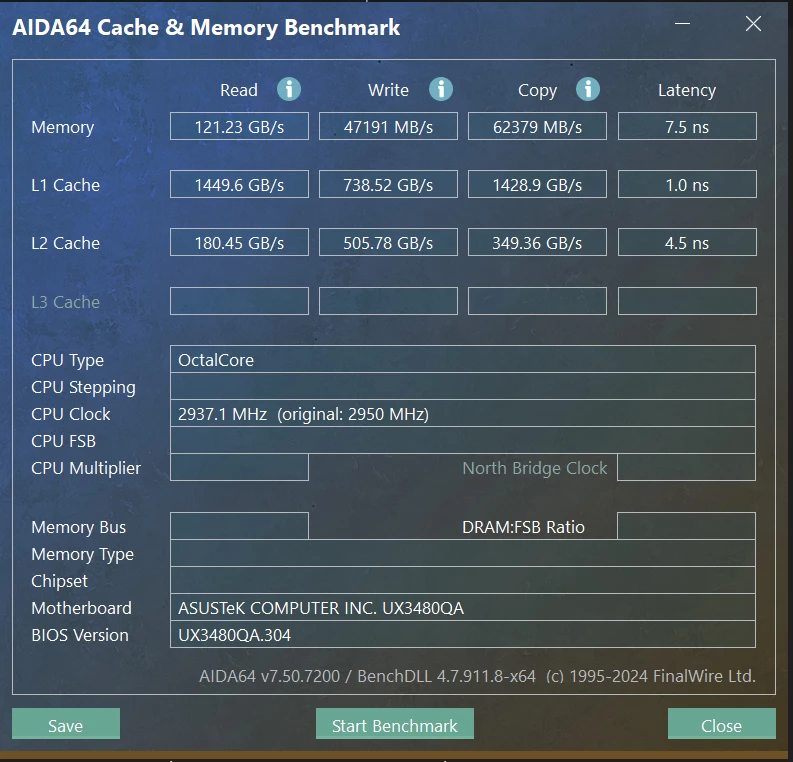Click the empty CPU FSB field

pos(463,440)
